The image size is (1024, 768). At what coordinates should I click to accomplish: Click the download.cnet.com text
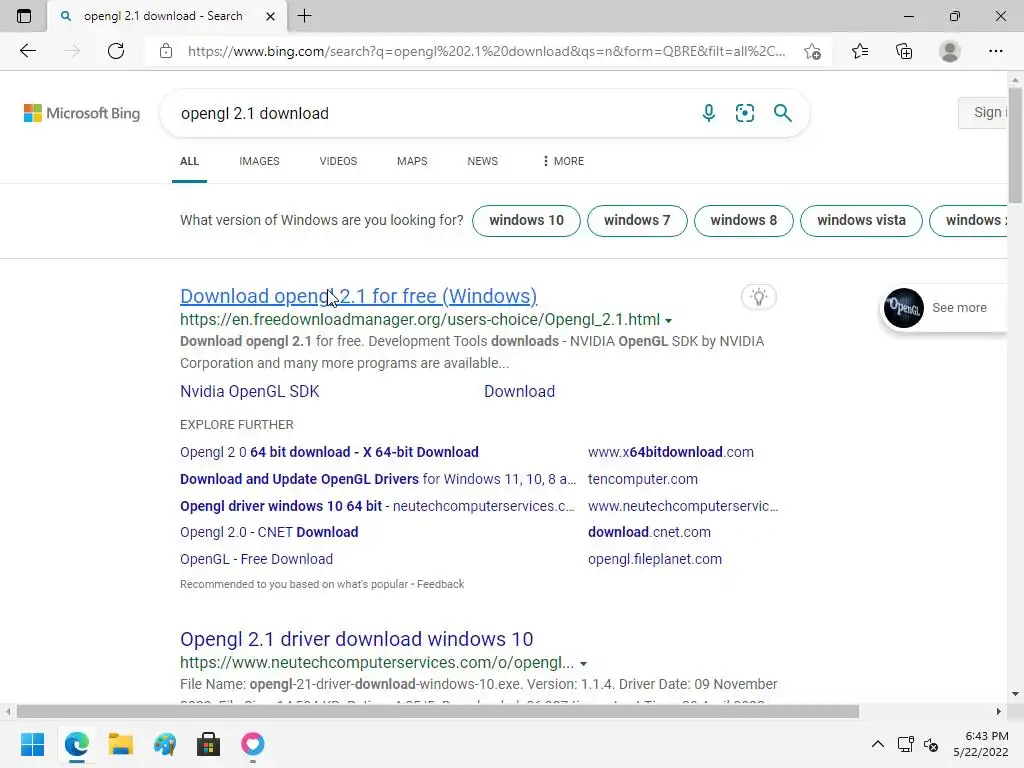(x=649, y=532)
